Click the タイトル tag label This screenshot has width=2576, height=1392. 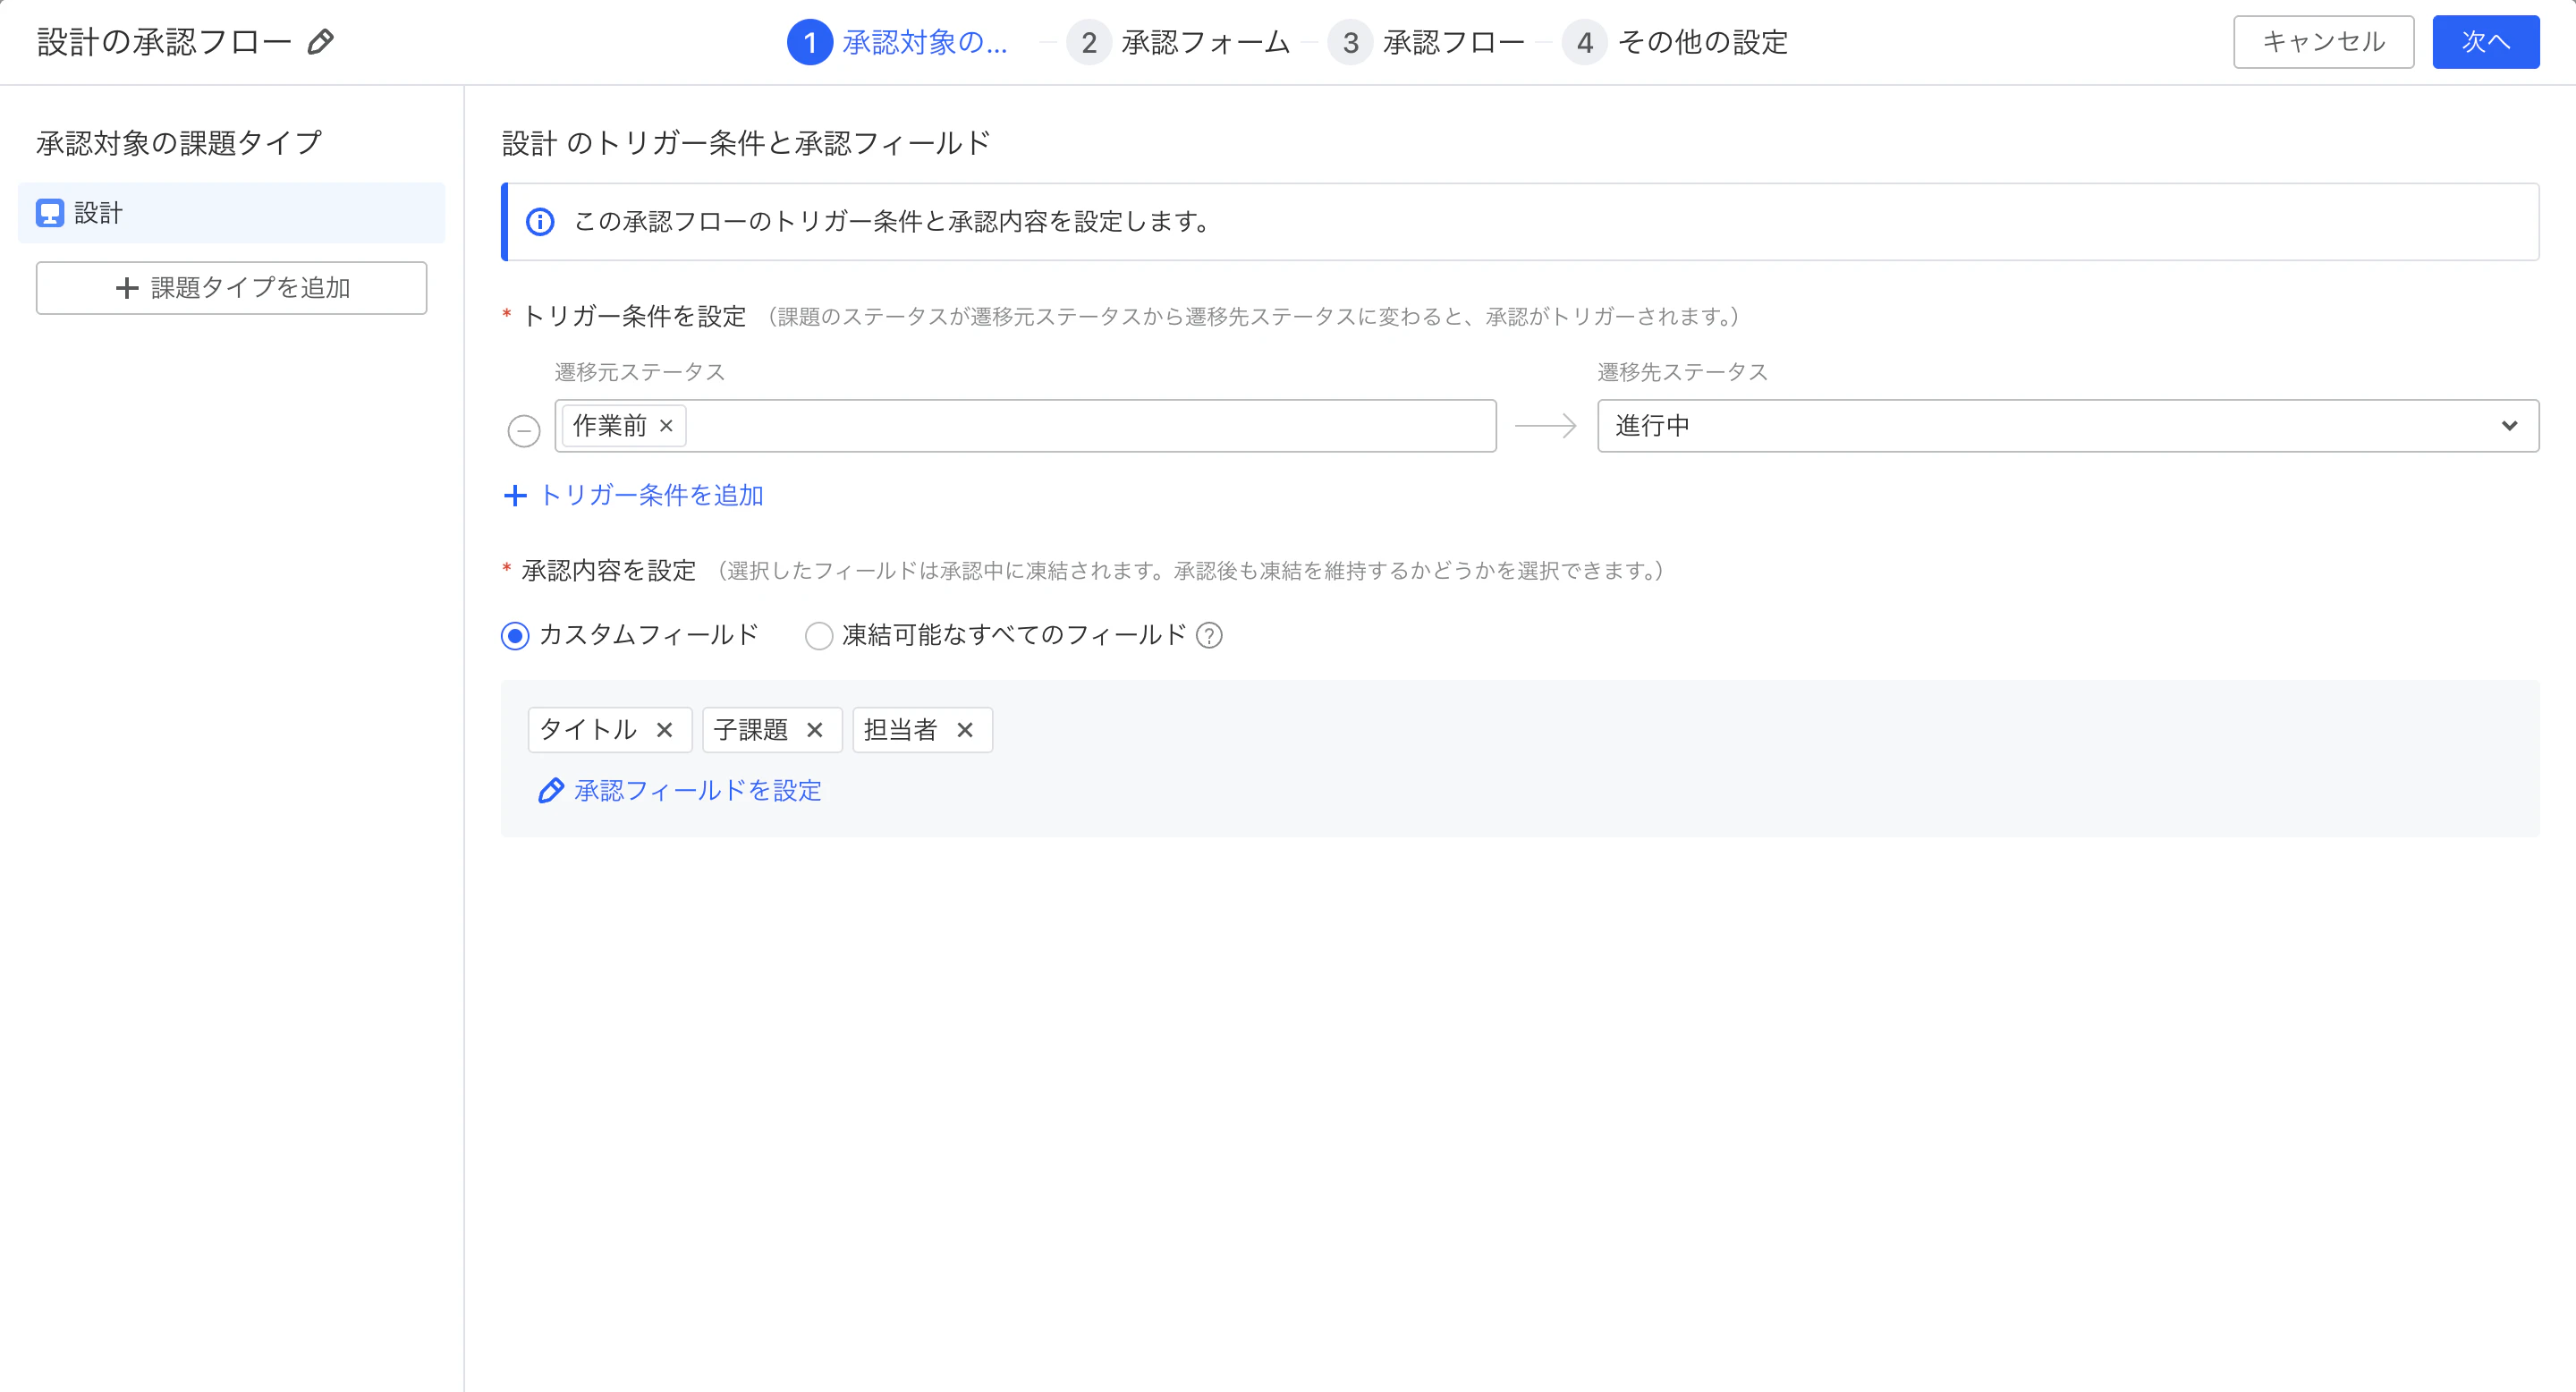589,730
